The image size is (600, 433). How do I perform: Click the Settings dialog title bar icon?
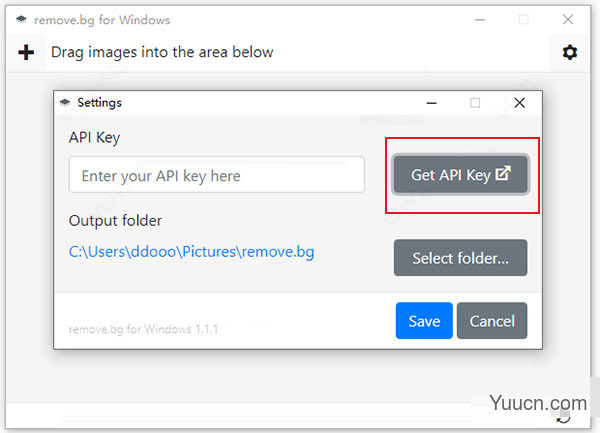tap(66, 102)
